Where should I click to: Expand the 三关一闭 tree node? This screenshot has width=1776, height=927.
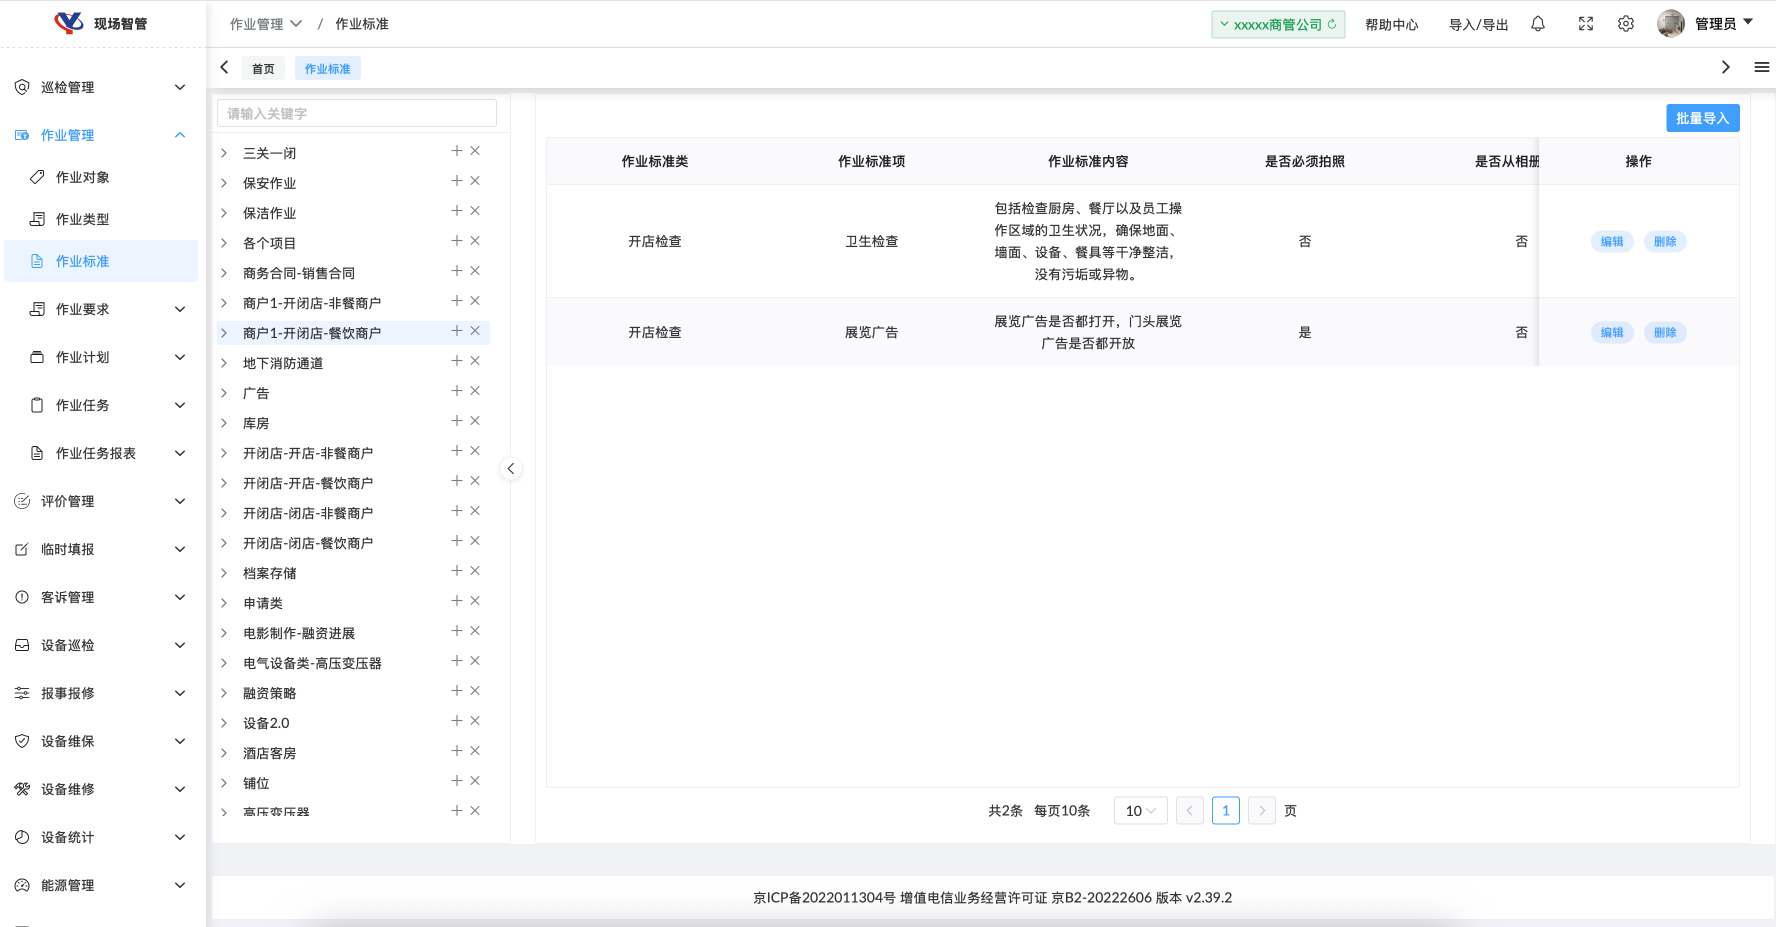(x=224, y=153)
